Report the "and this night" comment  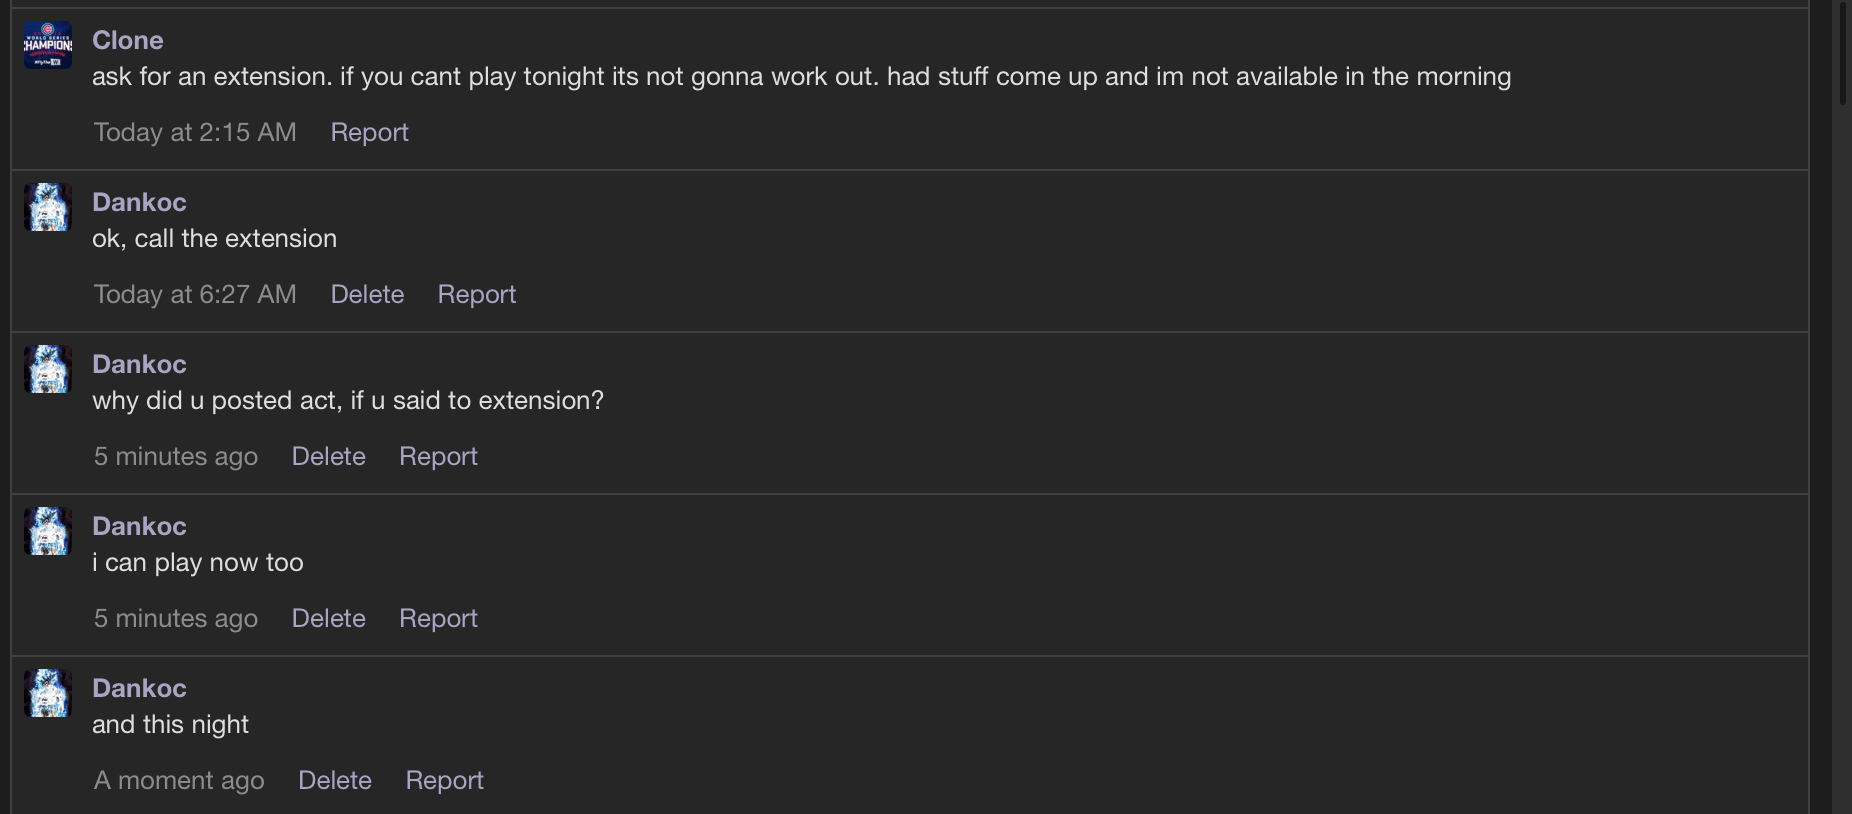tap(444, 780)
